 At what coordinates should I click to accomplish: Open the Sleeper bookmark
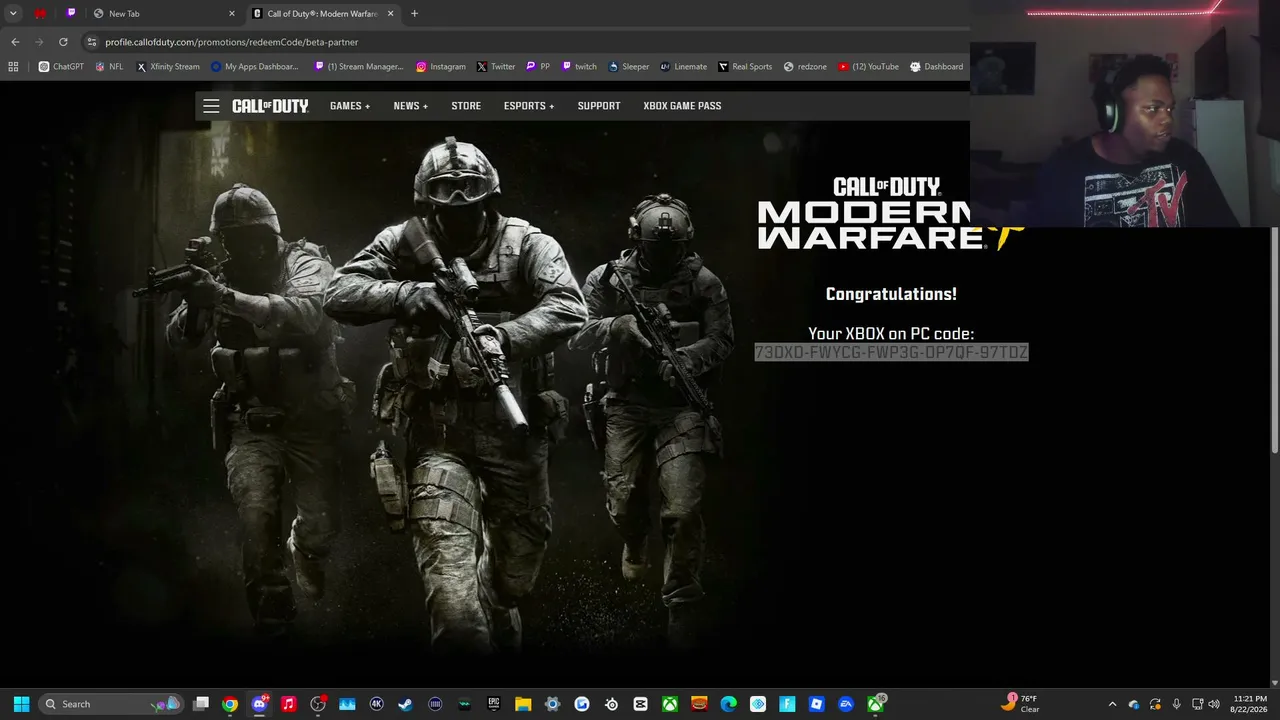pos(629,67)
